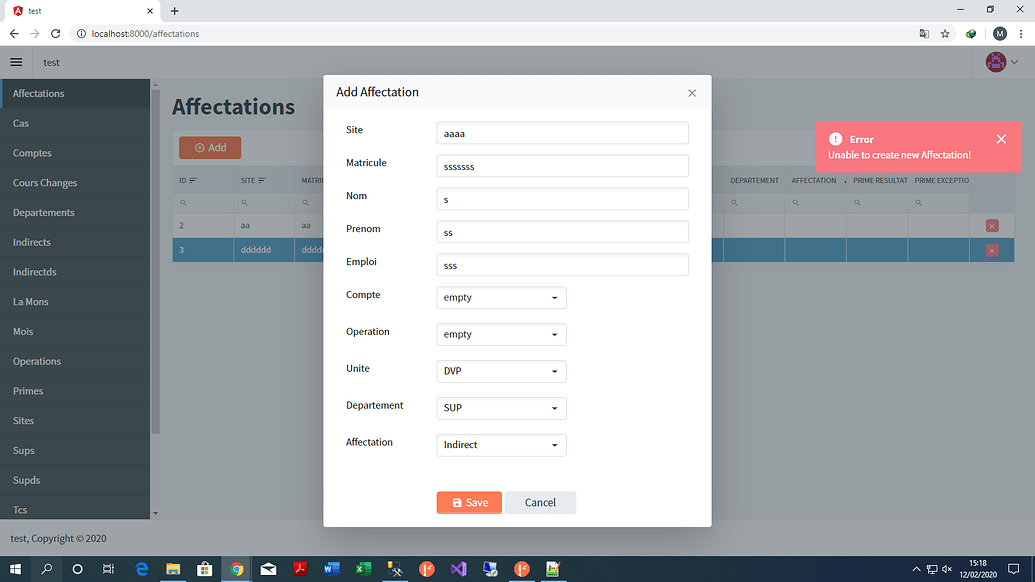The height and width of the screenshot is (582, 1035).
Task: Cancel the Add Affectation form
Action: tap(540, 502)
